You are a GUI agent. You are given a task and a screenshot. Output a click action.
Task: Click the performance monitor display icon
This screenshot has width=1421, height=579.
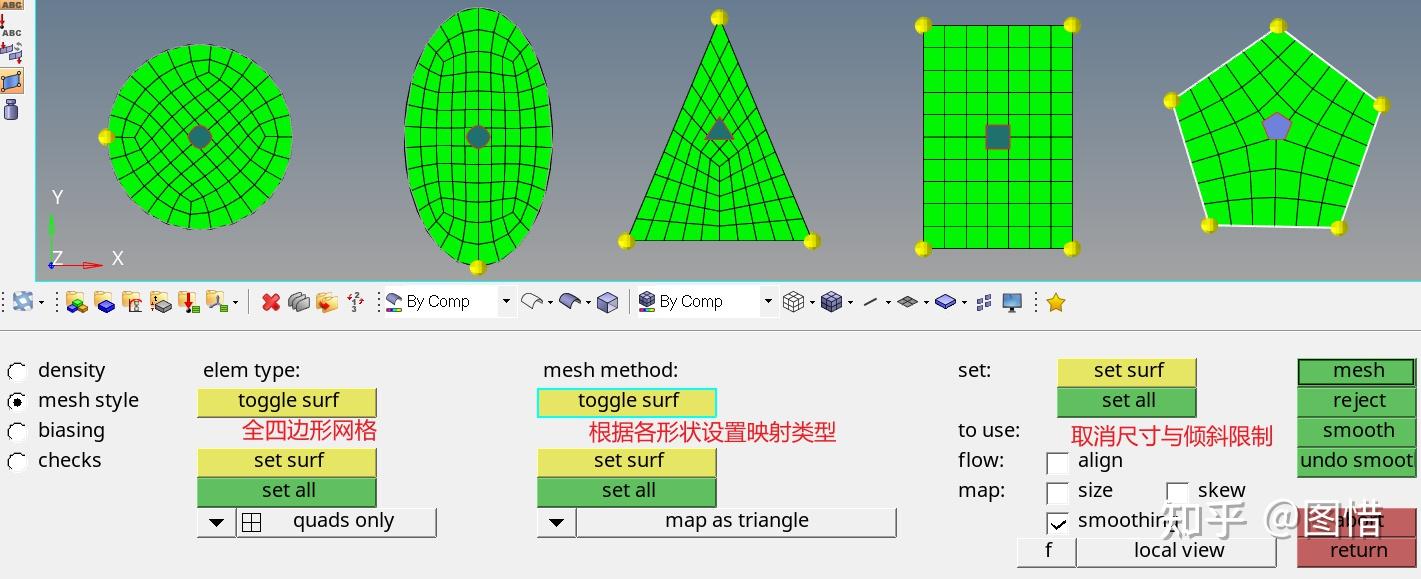[x=1011, y=301]
